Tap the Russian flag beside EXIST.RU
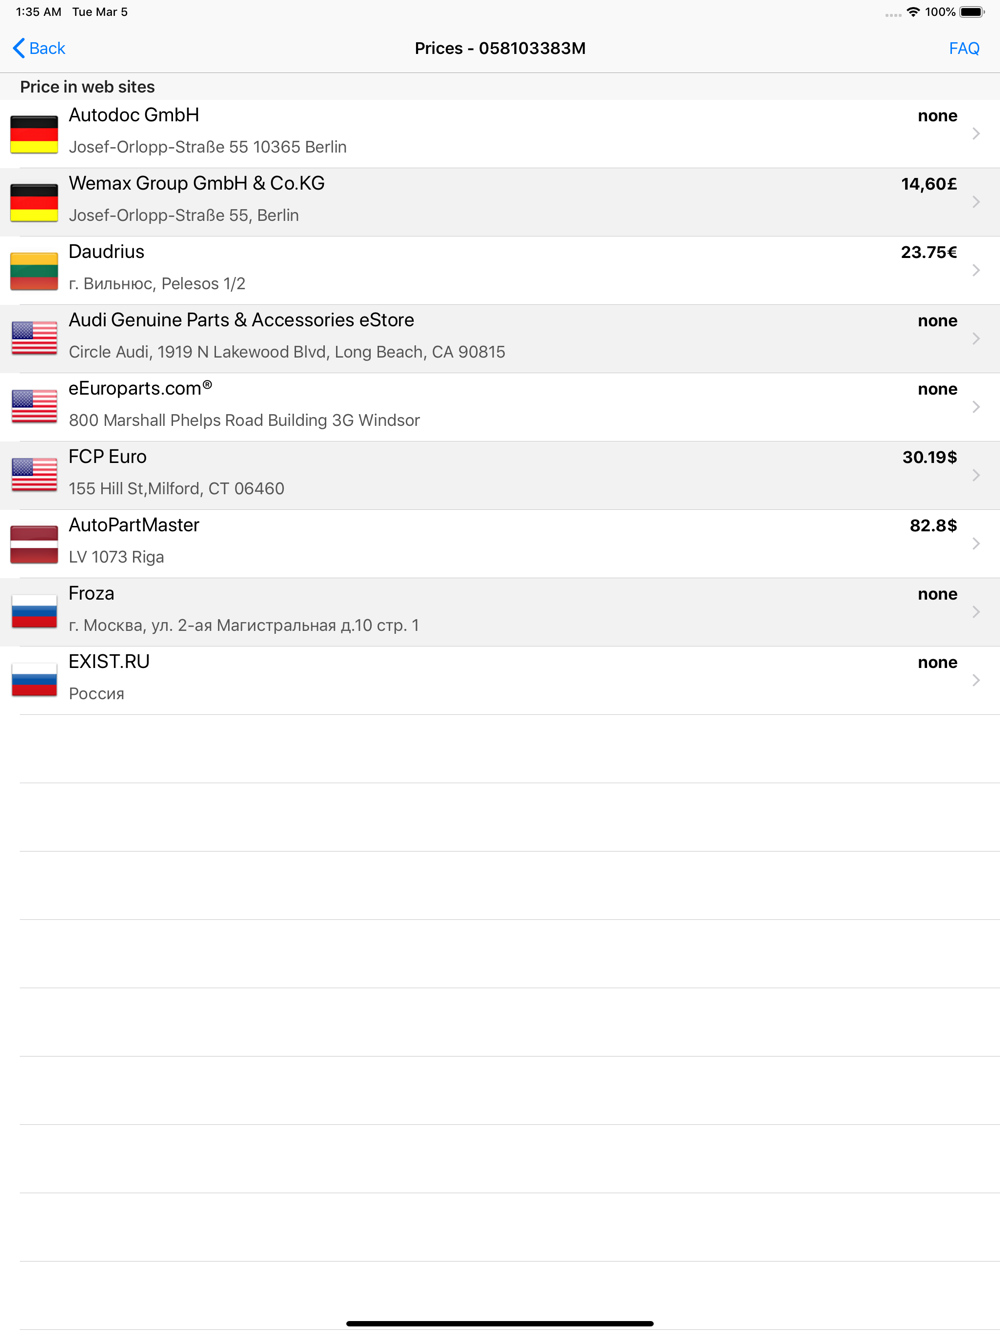 34,680
